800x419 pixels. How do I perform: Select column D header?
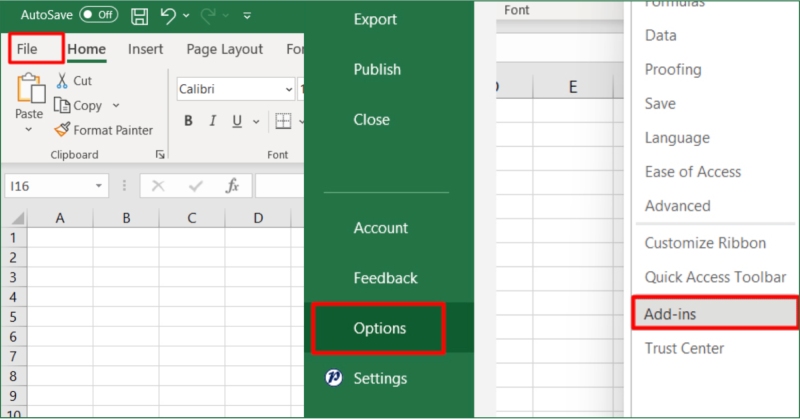coord(258,218)
